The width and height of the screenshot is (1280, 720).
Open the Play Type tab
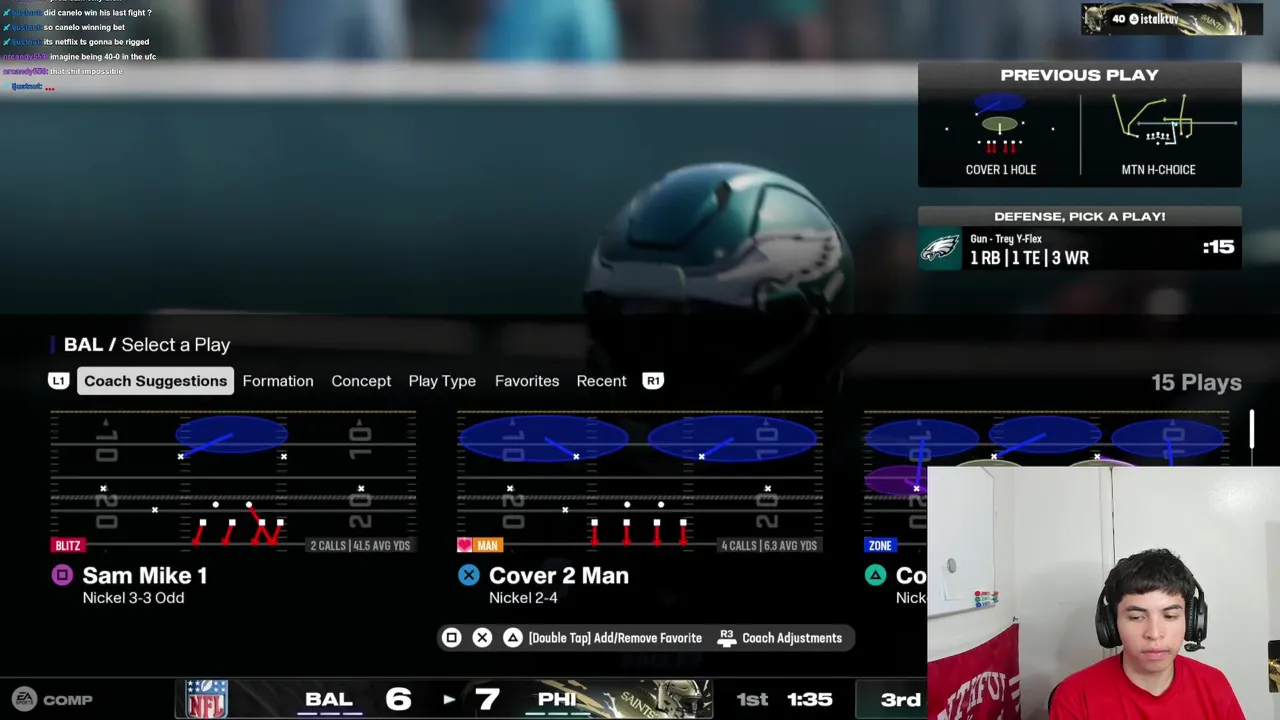442,381
